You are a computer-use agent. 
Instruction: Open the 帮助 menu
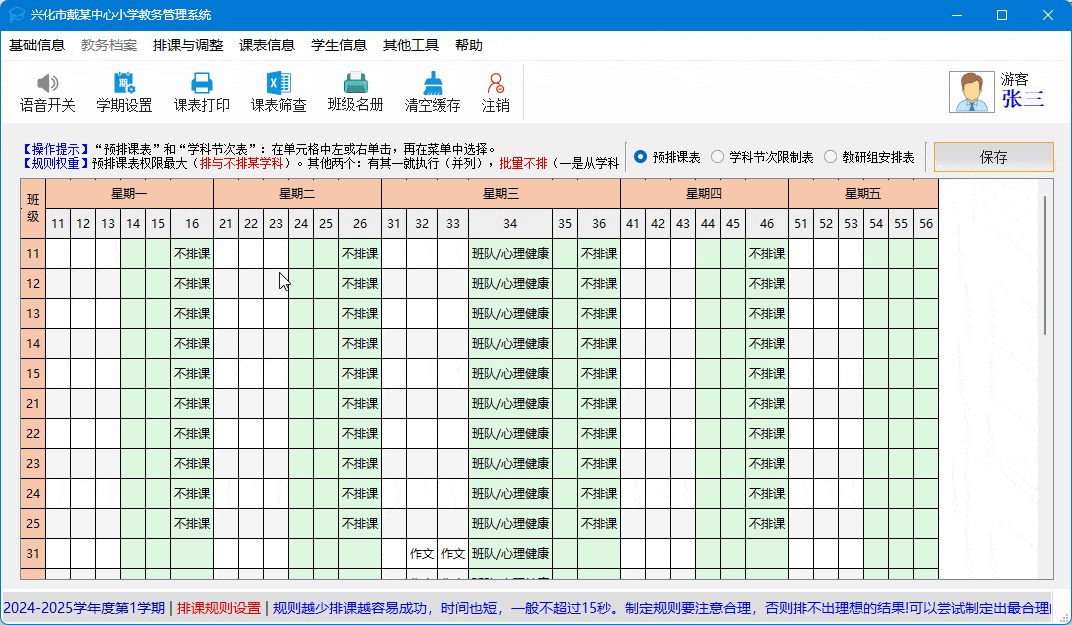(469, 45)
